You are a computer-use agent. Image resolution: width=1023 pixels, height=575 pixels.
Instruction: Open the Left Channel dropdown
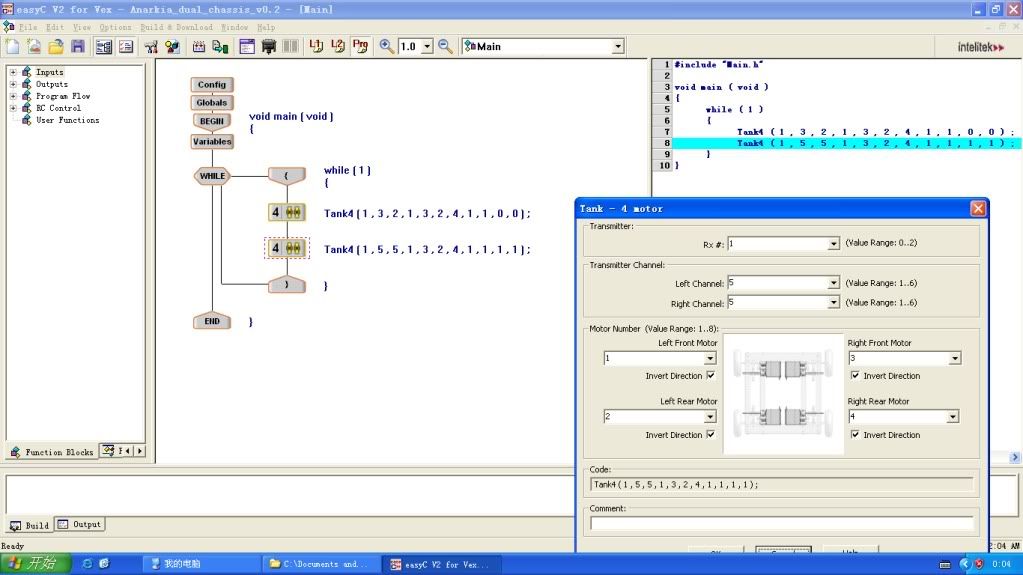[x=833, y=283]
